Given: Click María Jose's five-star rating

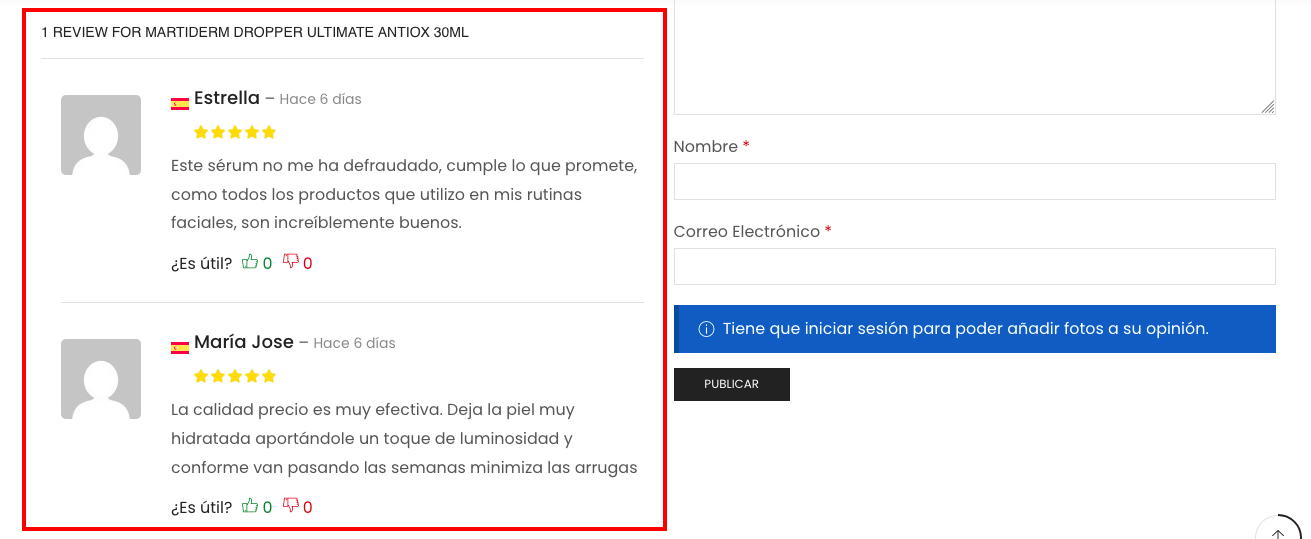Looking at the screenshot, I should (x=235, y=376).
